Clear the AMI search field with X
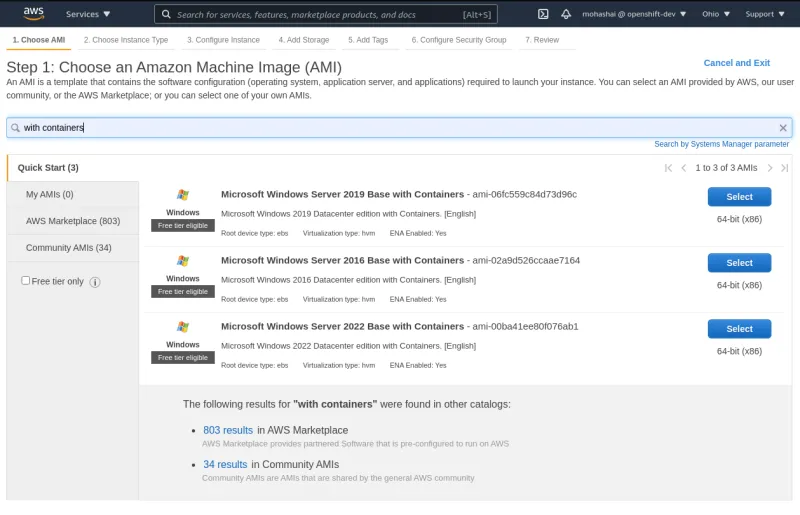 783,128
